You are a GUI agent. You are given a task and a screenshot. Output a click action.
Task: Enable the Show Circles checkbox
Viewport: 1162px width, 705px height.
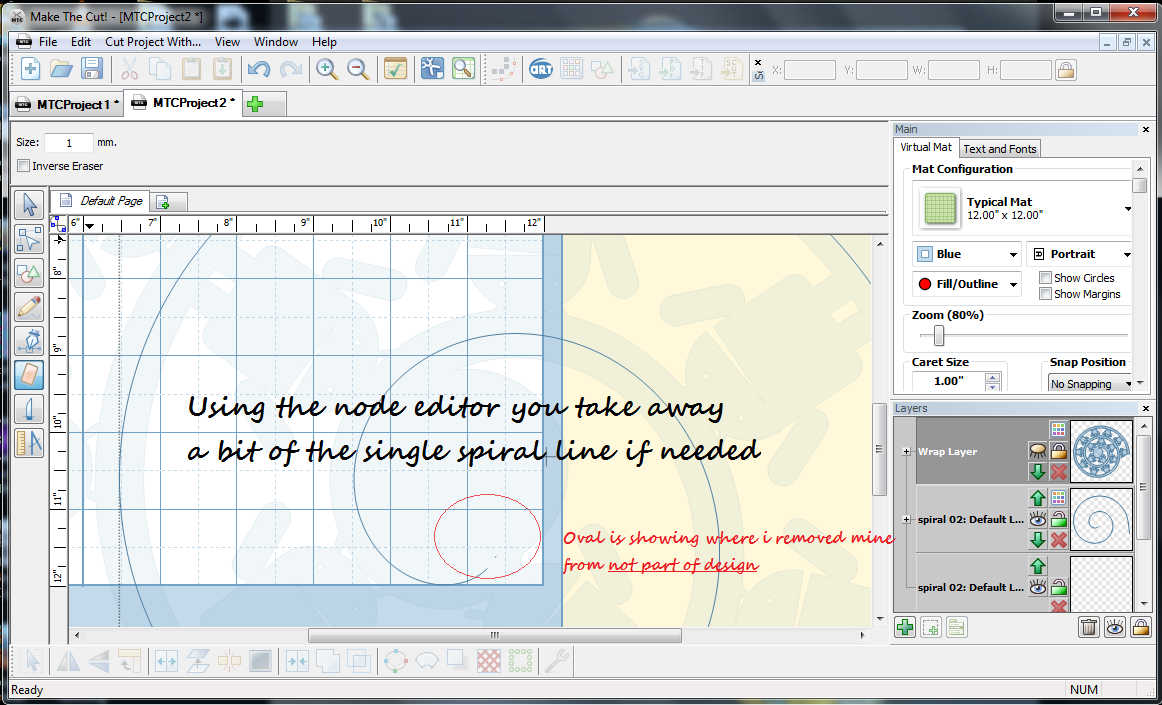(1046, 277)
